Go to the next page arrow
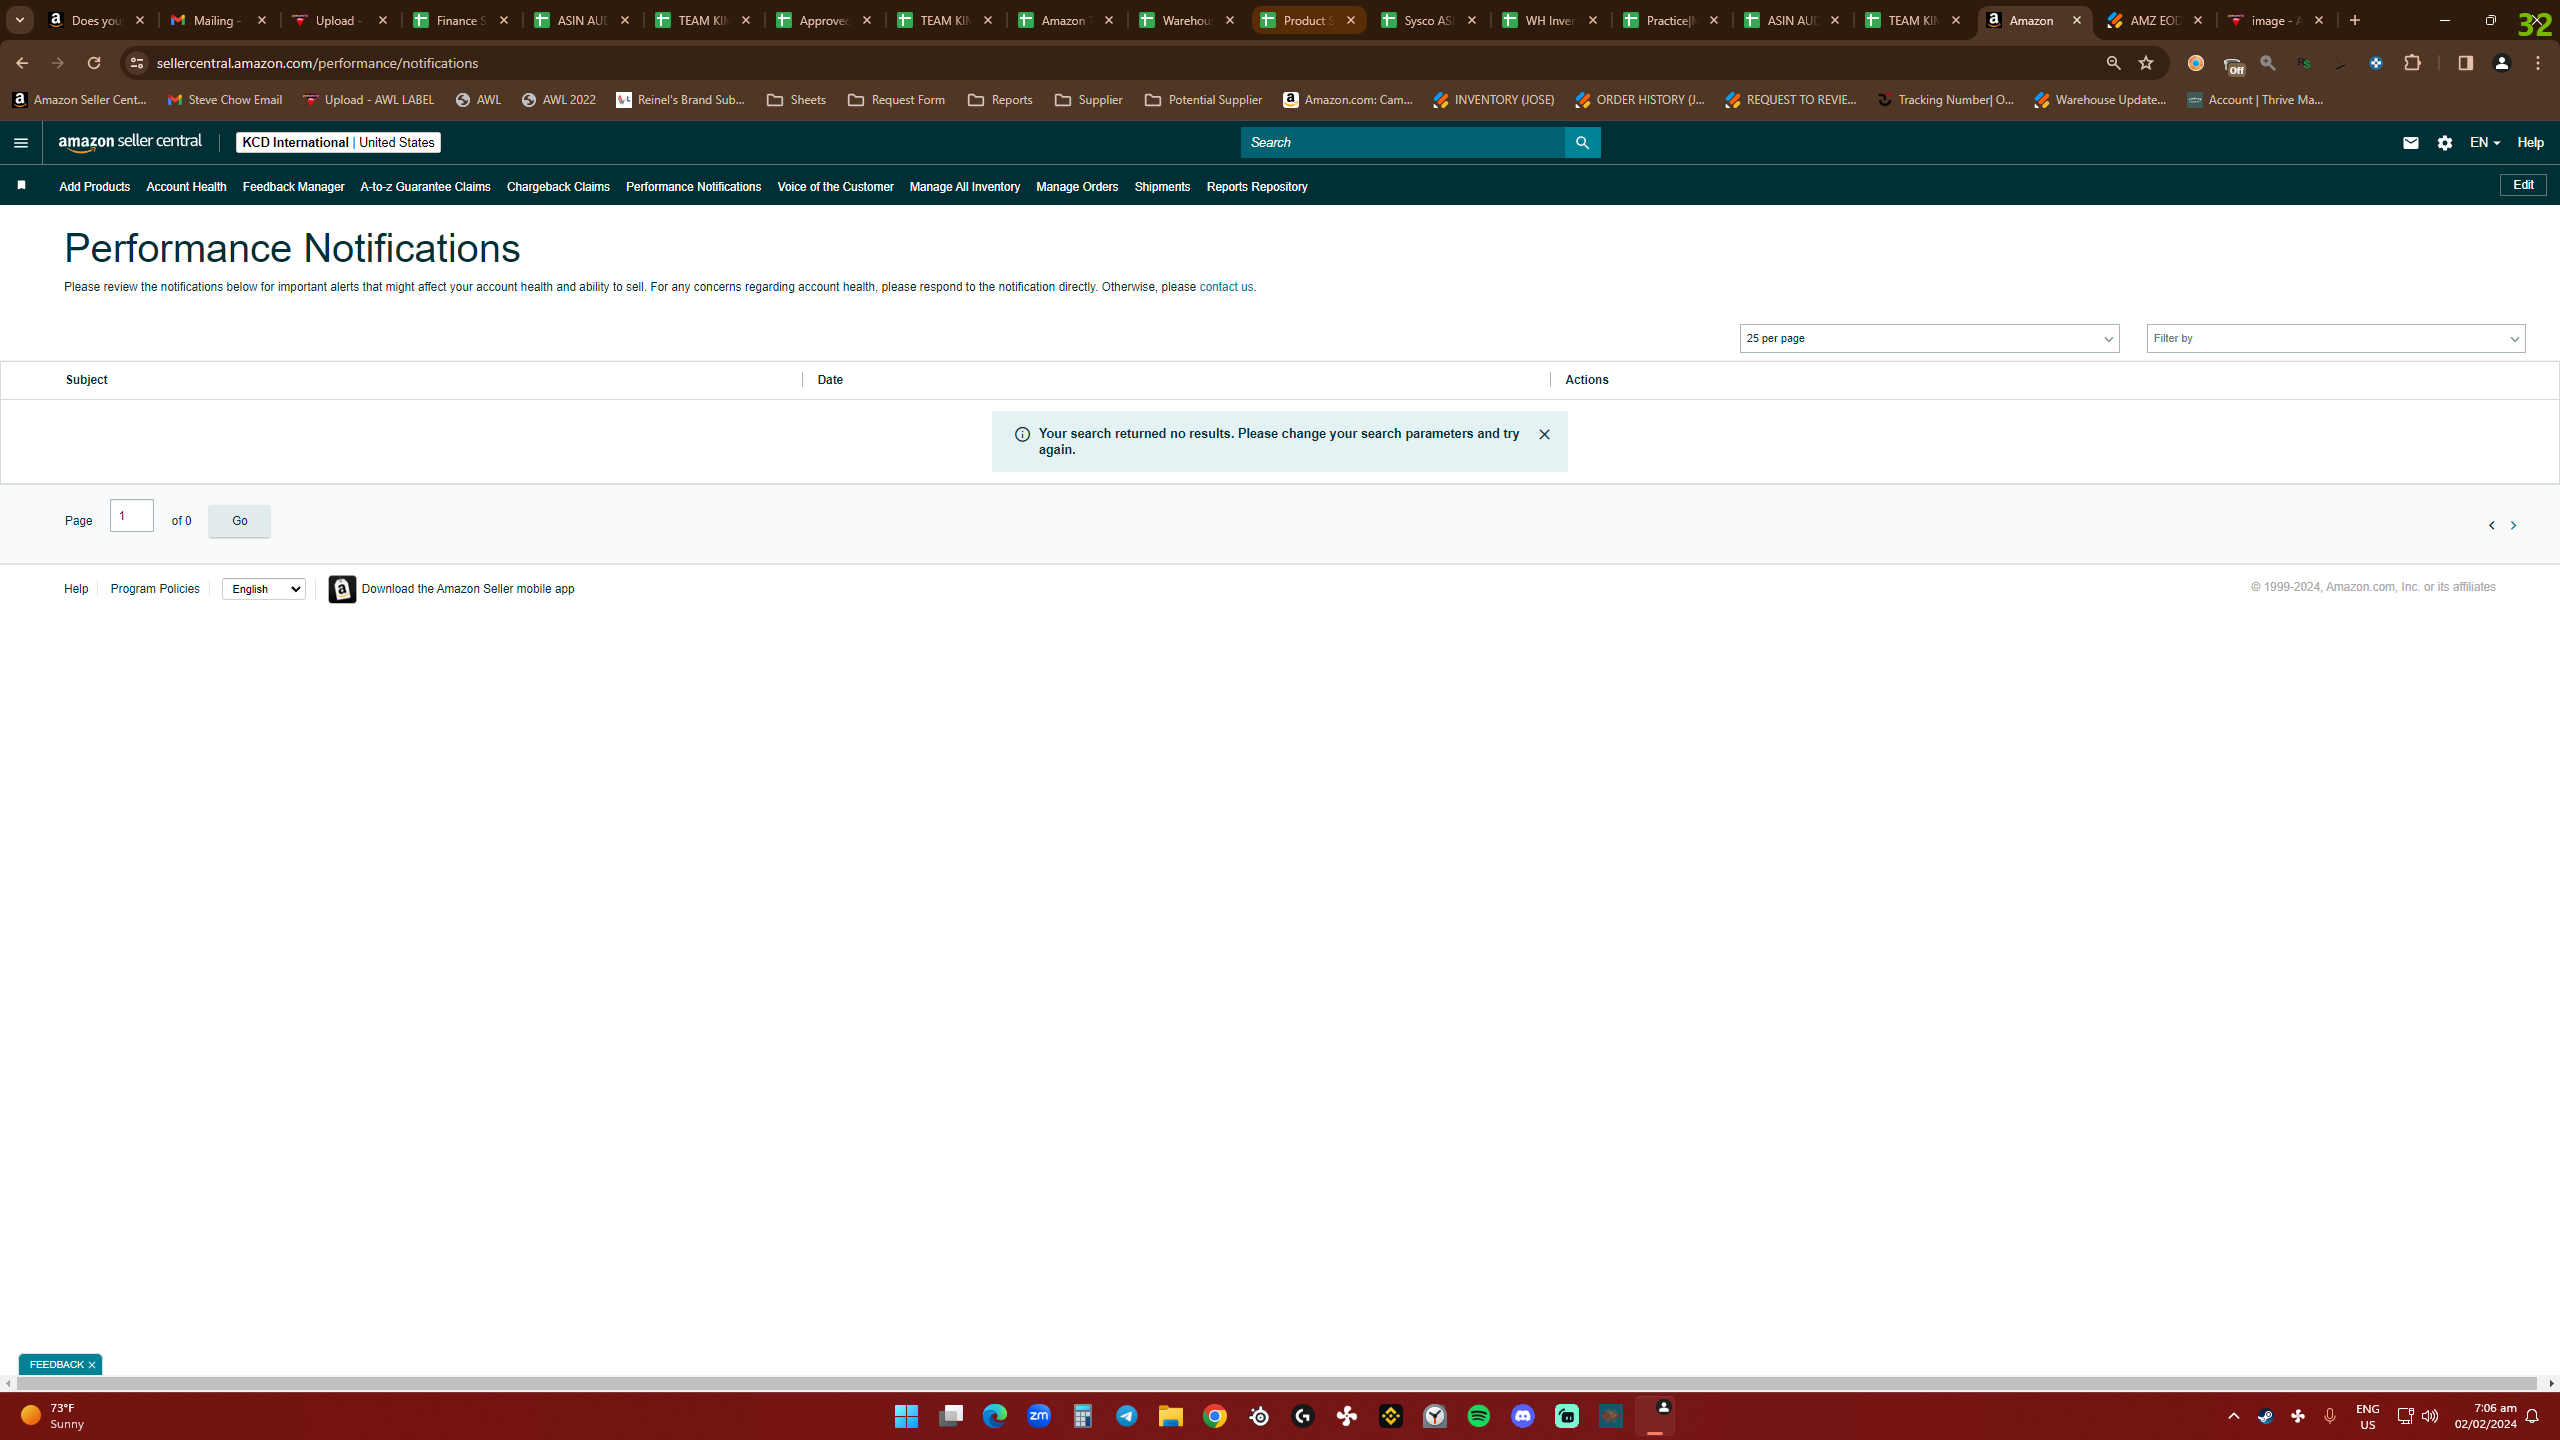 pos(2513,525)
